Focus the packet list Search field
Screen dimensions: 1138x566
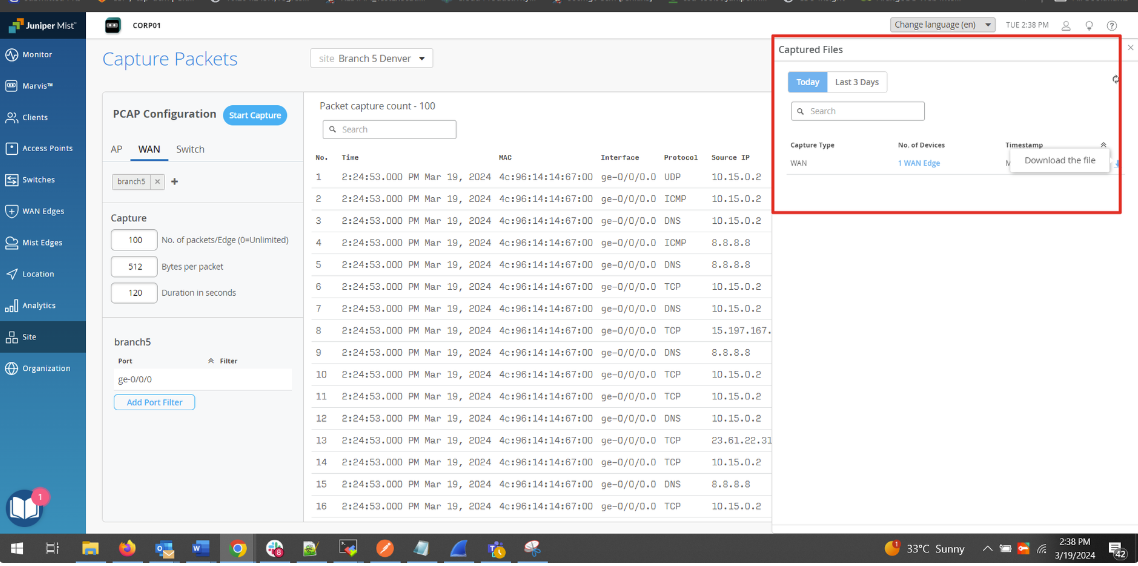click(x=390, y=129)
